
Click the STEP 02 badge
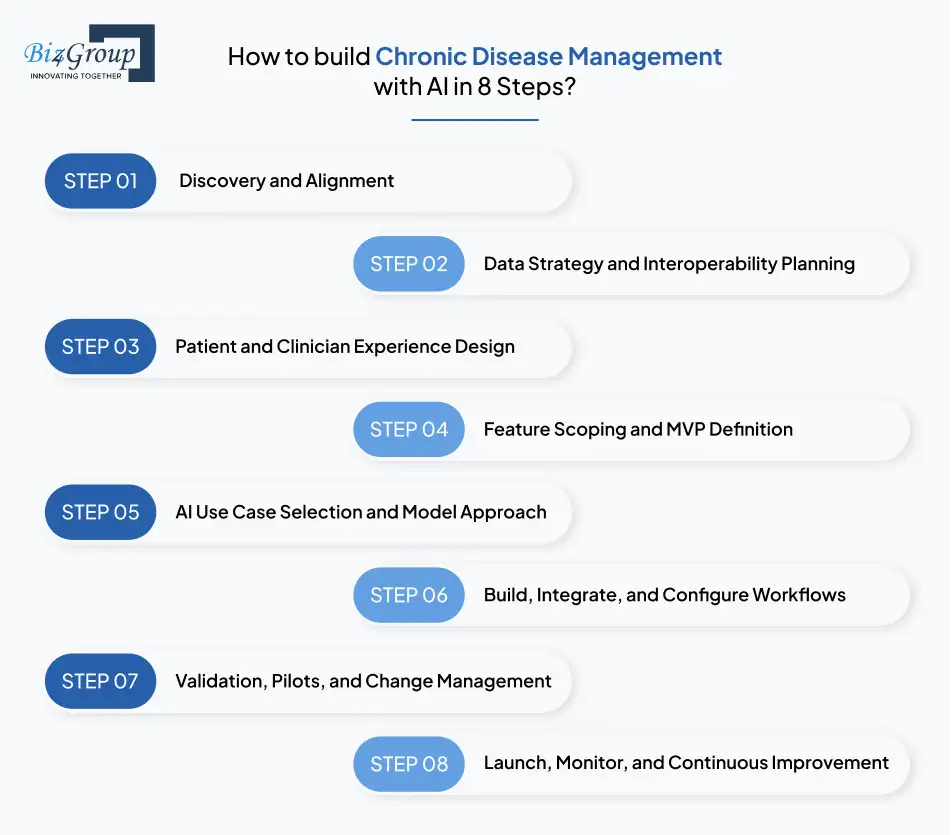tap(409, 264)
